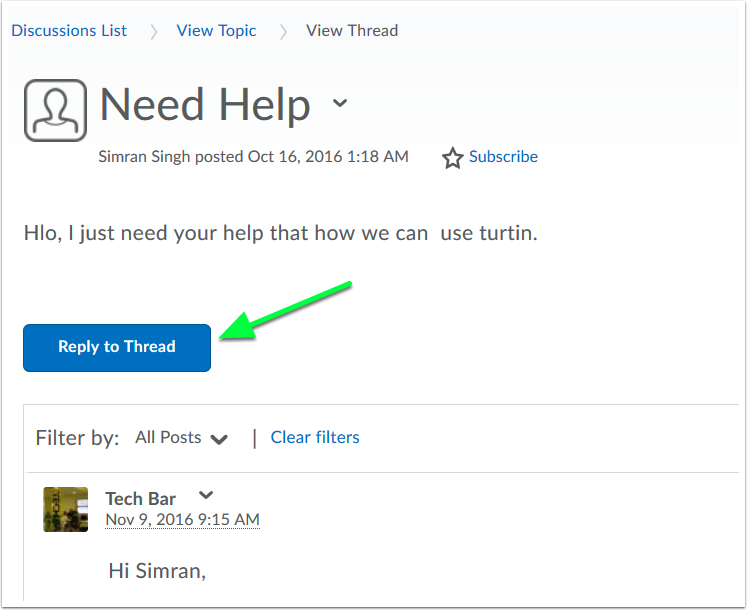Go back to View Topic breadcrumb
The width and height of the screenshot is (747, 610).
216,30
